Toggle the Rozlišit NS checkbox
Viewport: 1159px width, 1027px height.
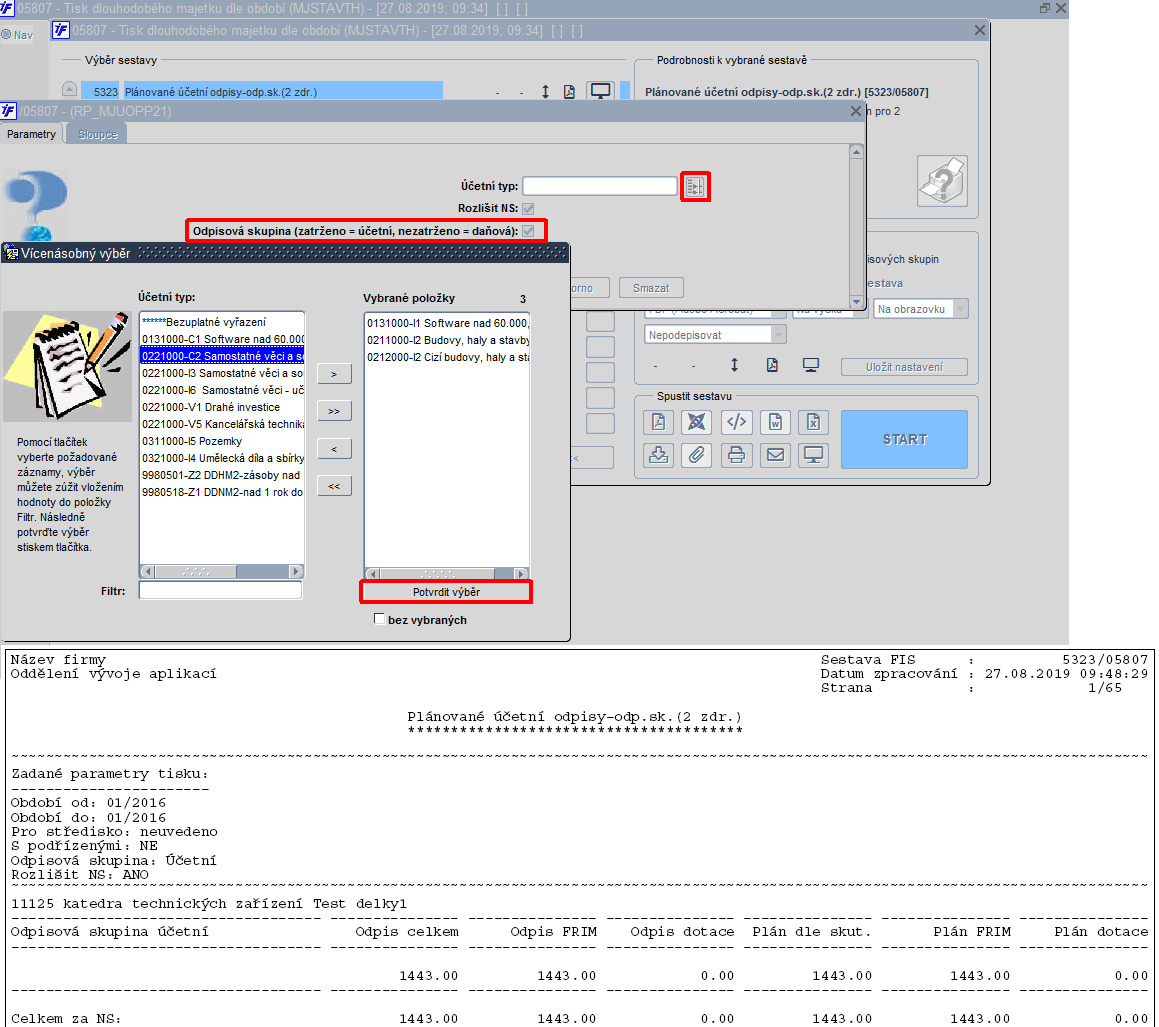[528, 209]
